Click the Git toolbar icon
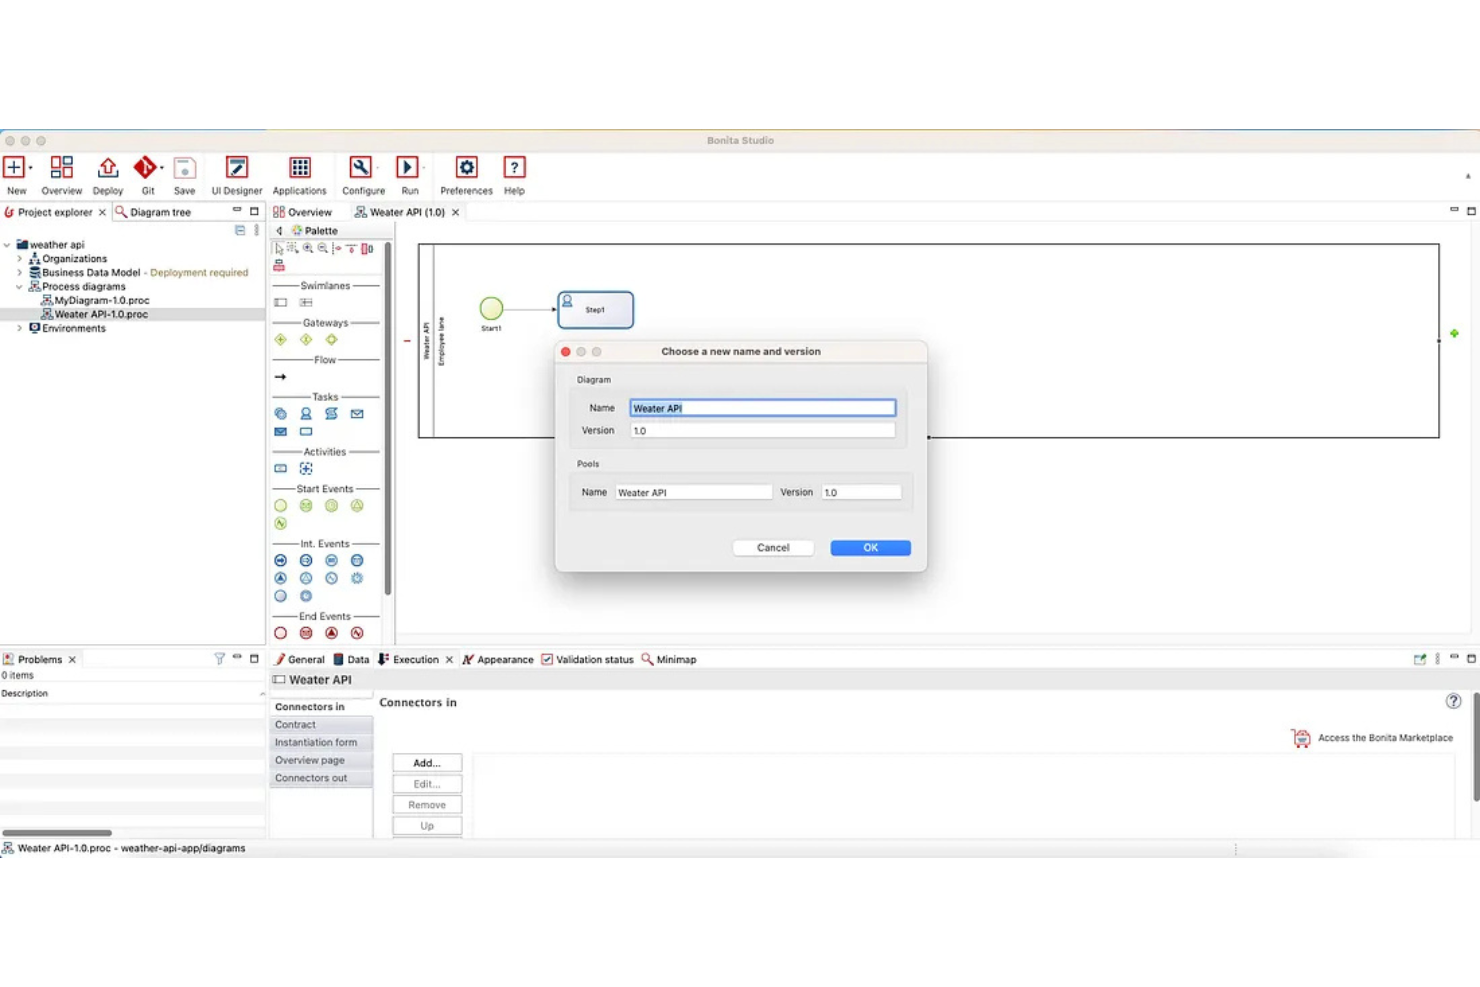The height and width of the screenshot is (987, 1480). coord(145,167)
